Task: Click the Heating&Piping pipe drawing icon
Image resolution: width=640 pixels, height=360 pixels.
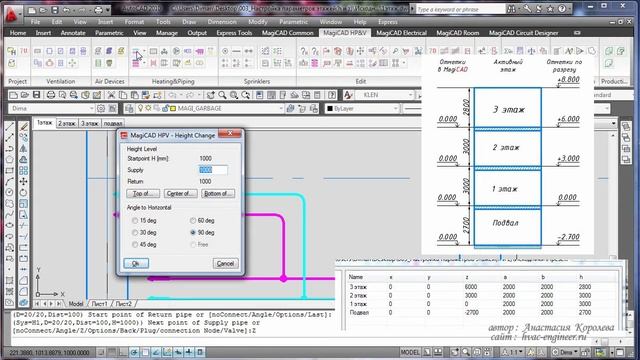Action: coord(136,51)
